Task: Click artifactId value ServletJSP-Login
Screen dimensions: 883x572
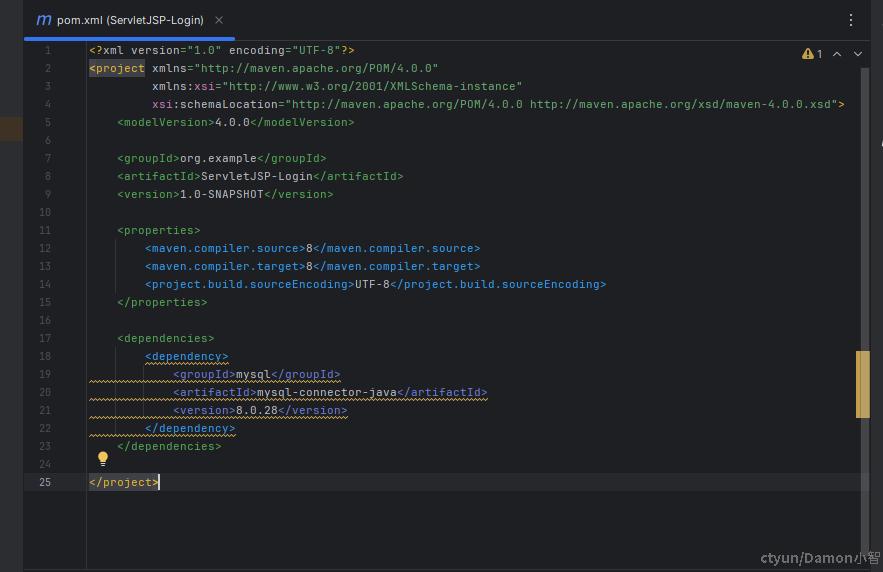Action: coord(257,176)
